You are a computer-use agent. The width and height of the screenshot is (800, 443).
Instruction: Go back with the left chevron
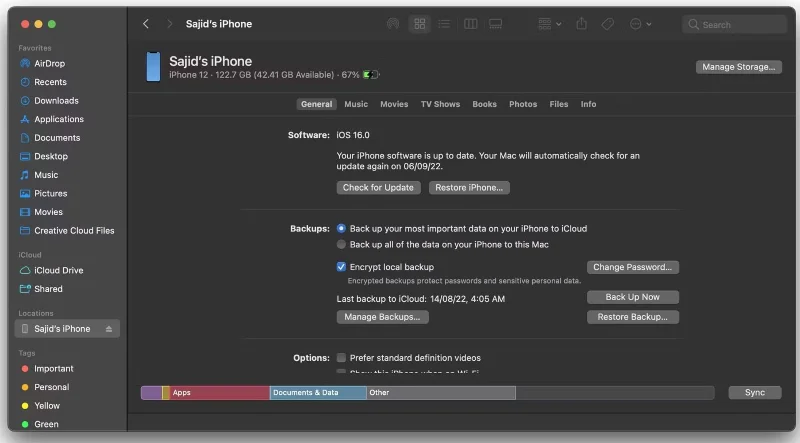point(146,24)
